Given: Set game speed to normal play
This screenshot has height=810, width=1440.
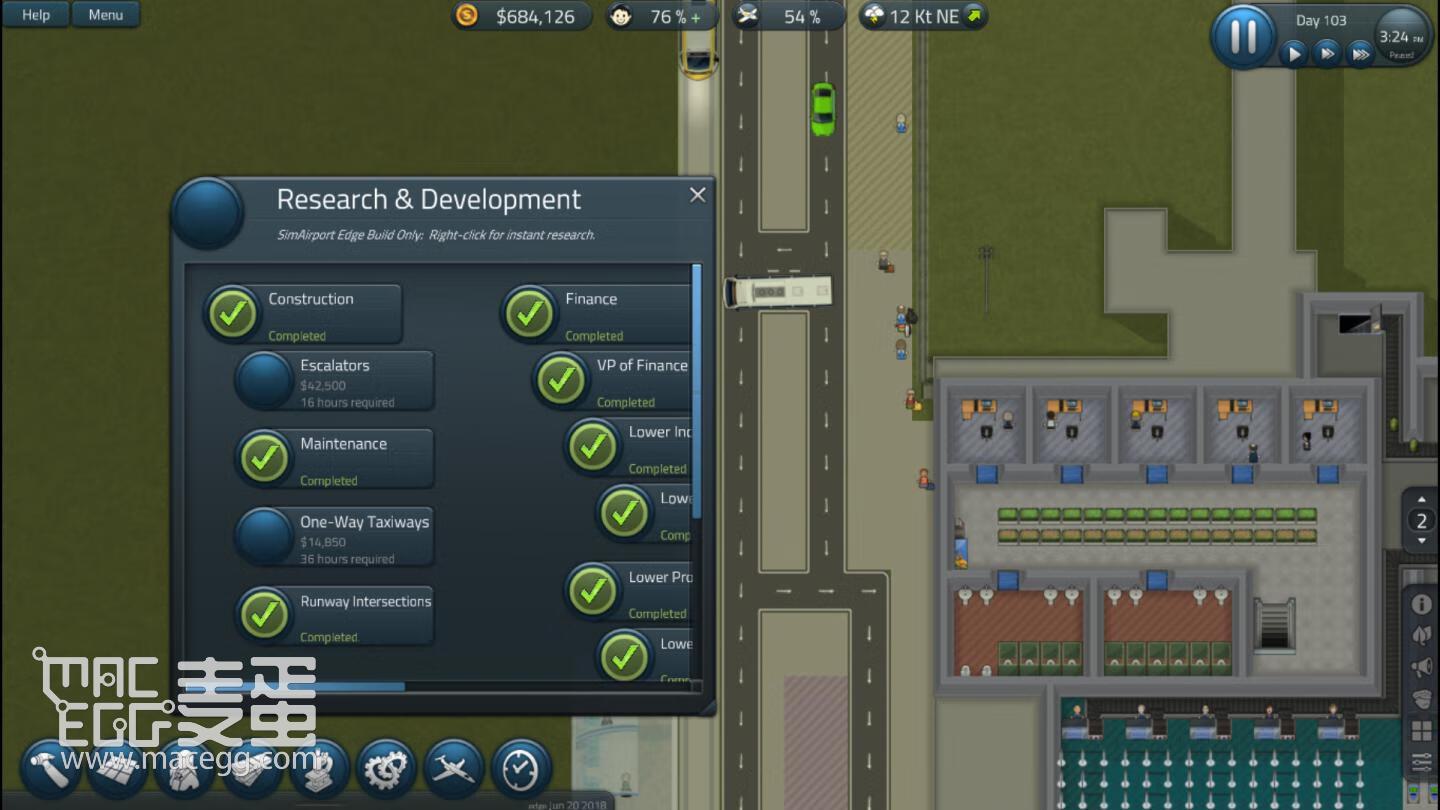Looking at the screenshot, I should pyautogui.click(x=1293, y=53).
